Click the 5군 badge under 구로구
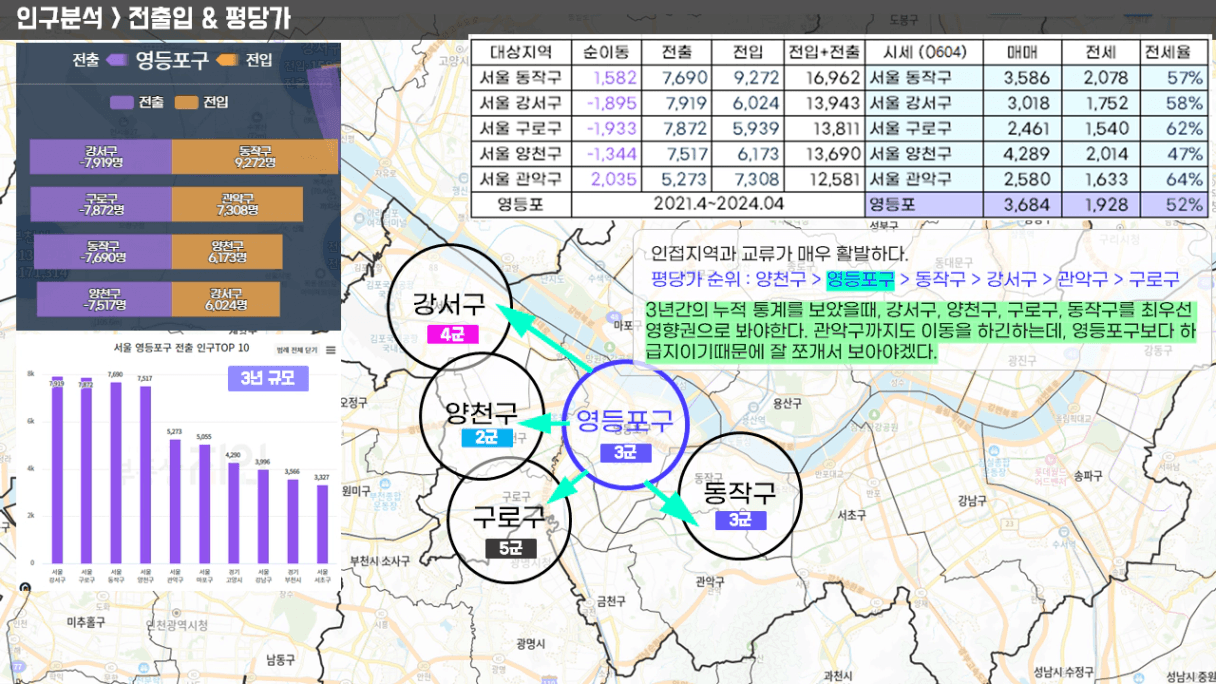 510,548
